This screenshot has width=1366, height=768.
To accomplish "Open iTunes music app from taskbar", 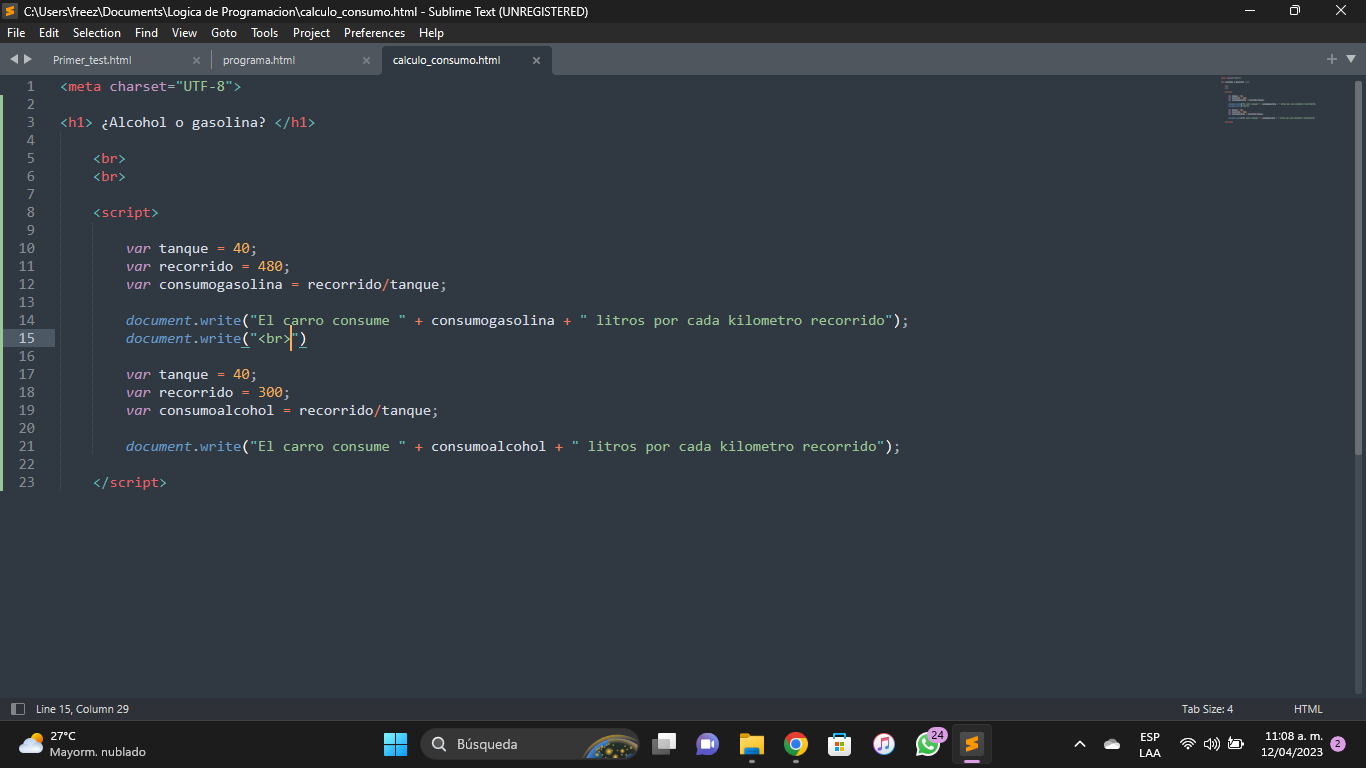I will pyautogui.click(x=884, y=744).
